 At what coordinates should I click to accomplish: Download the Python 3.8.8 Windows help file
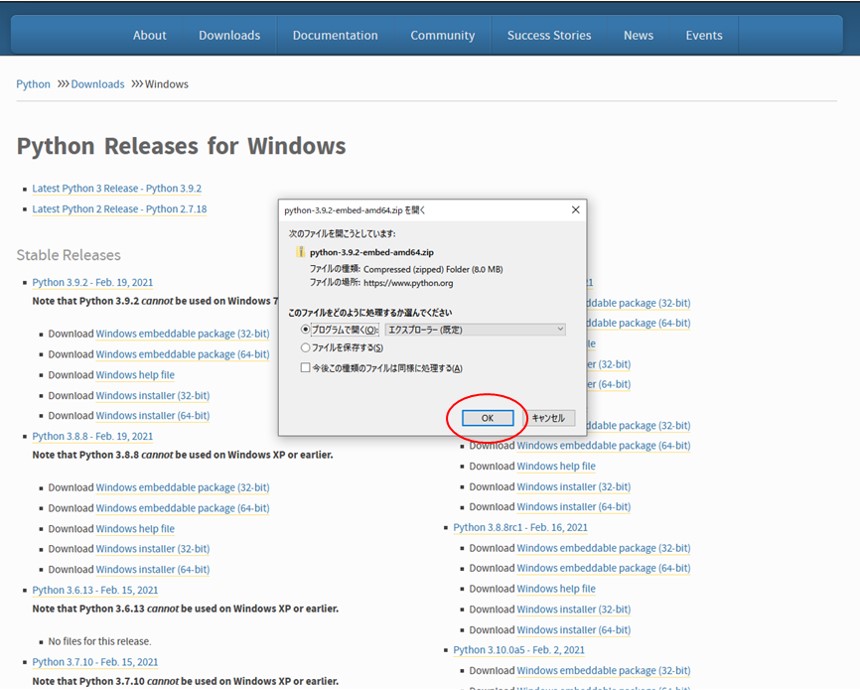(135, 529)
